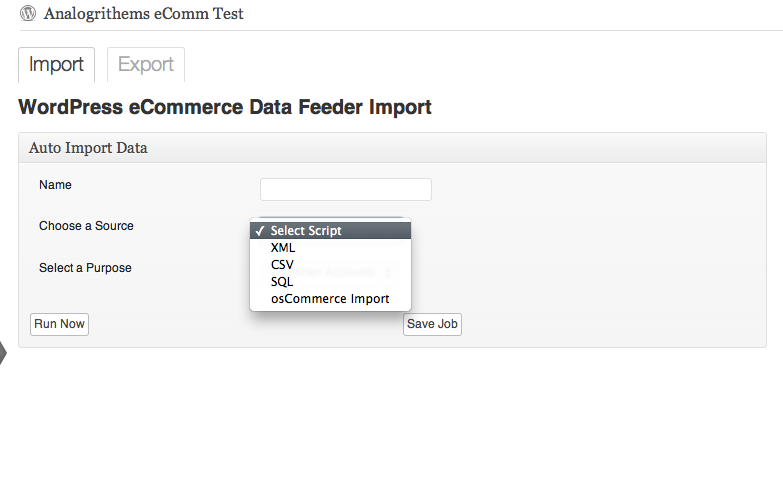
Task: Select the osCommerce Import option
Action: (x=330, y=299)
